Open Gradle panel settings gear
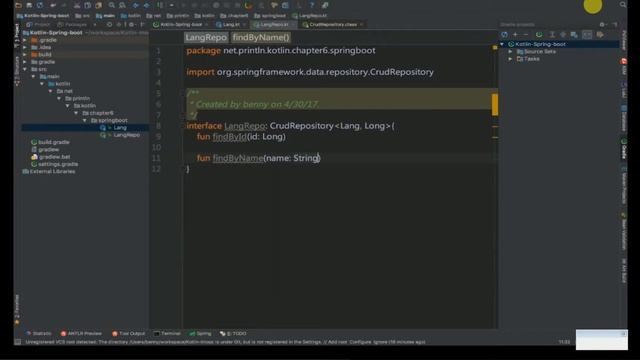Viewport: 640px width, 360px height. (602, 24)
